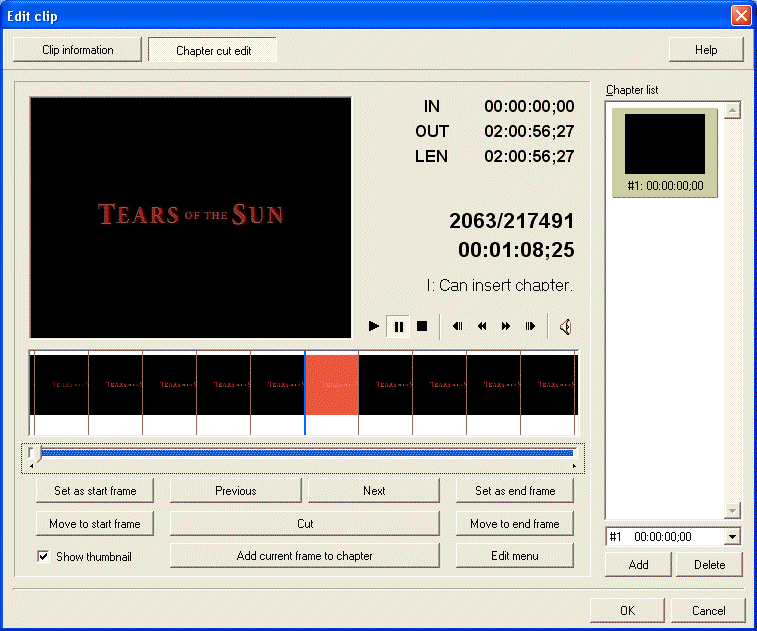
Task: Confirm with OK
Action: (627, 611)
